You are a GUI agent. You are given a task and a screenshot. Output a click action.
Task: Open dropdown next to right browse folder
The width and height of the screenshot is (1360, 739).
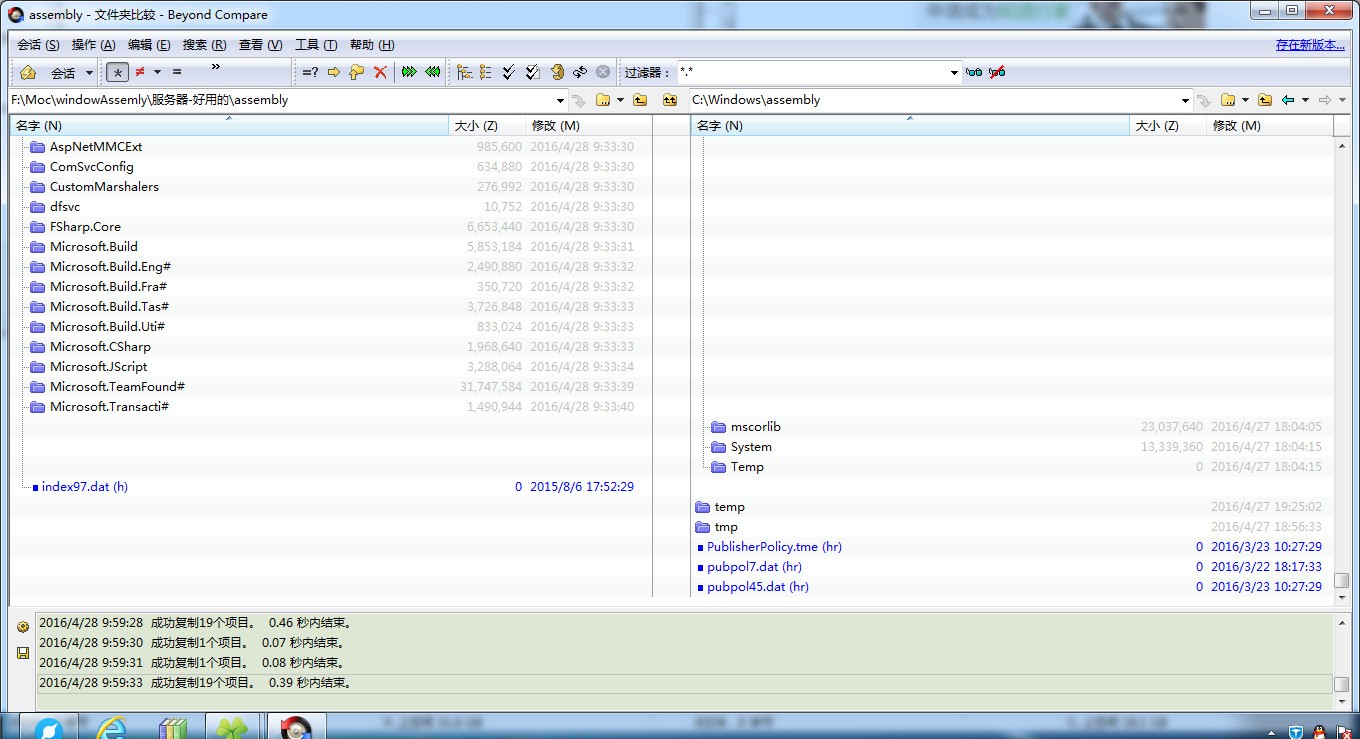tap(1245, 100)
